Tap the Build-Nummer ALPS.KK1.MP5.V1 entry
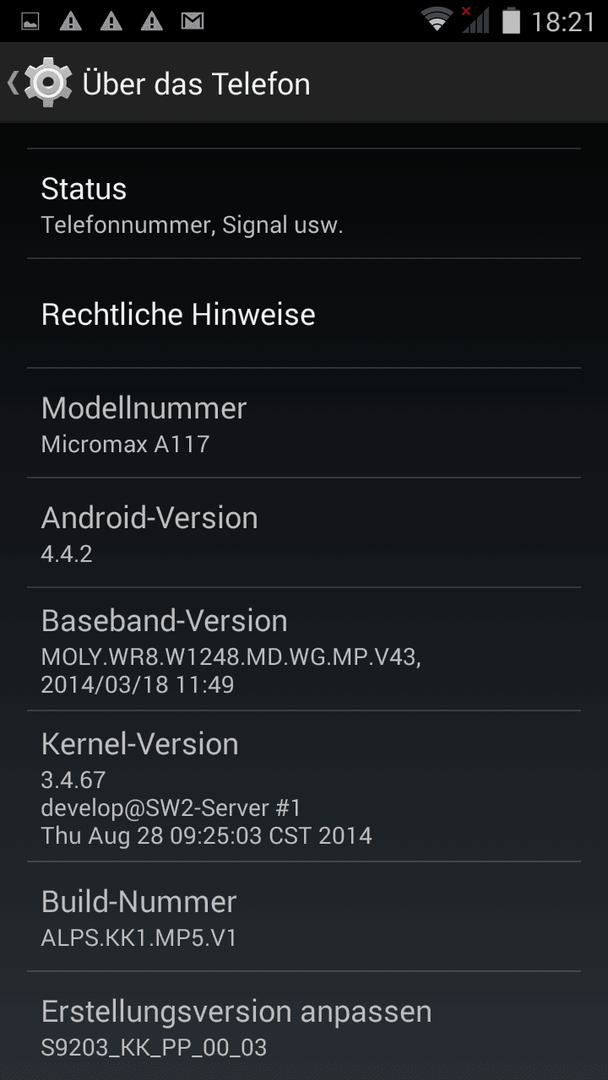This screenshot has height=1080, width=608. 304,916
